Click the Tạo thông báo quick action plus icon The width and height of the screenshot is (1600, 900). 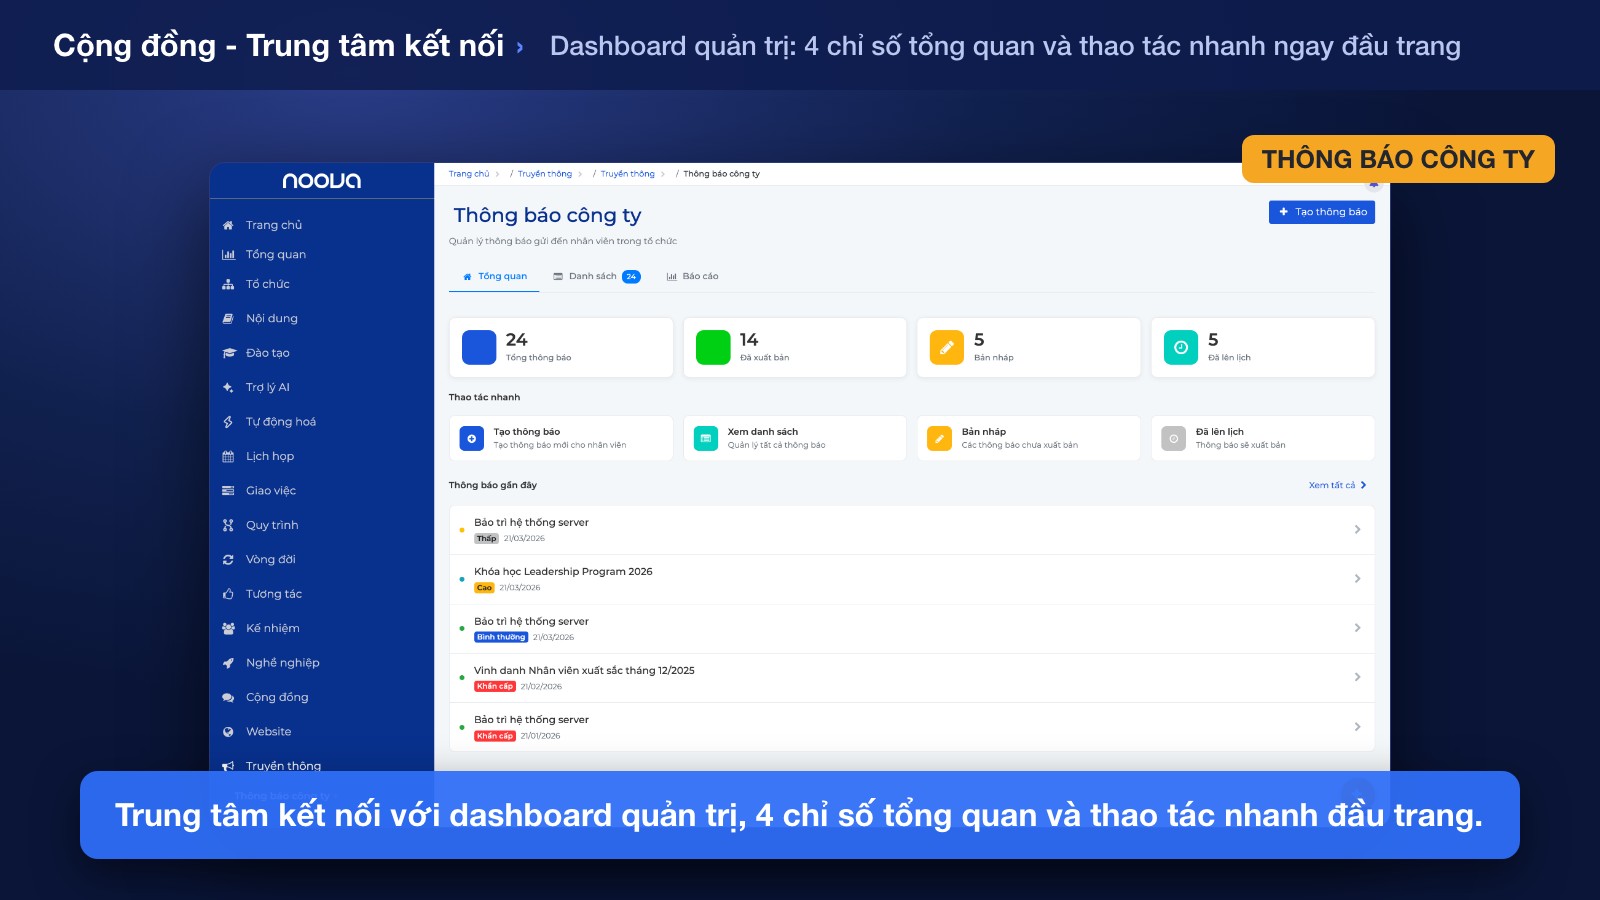coord(472,438)
